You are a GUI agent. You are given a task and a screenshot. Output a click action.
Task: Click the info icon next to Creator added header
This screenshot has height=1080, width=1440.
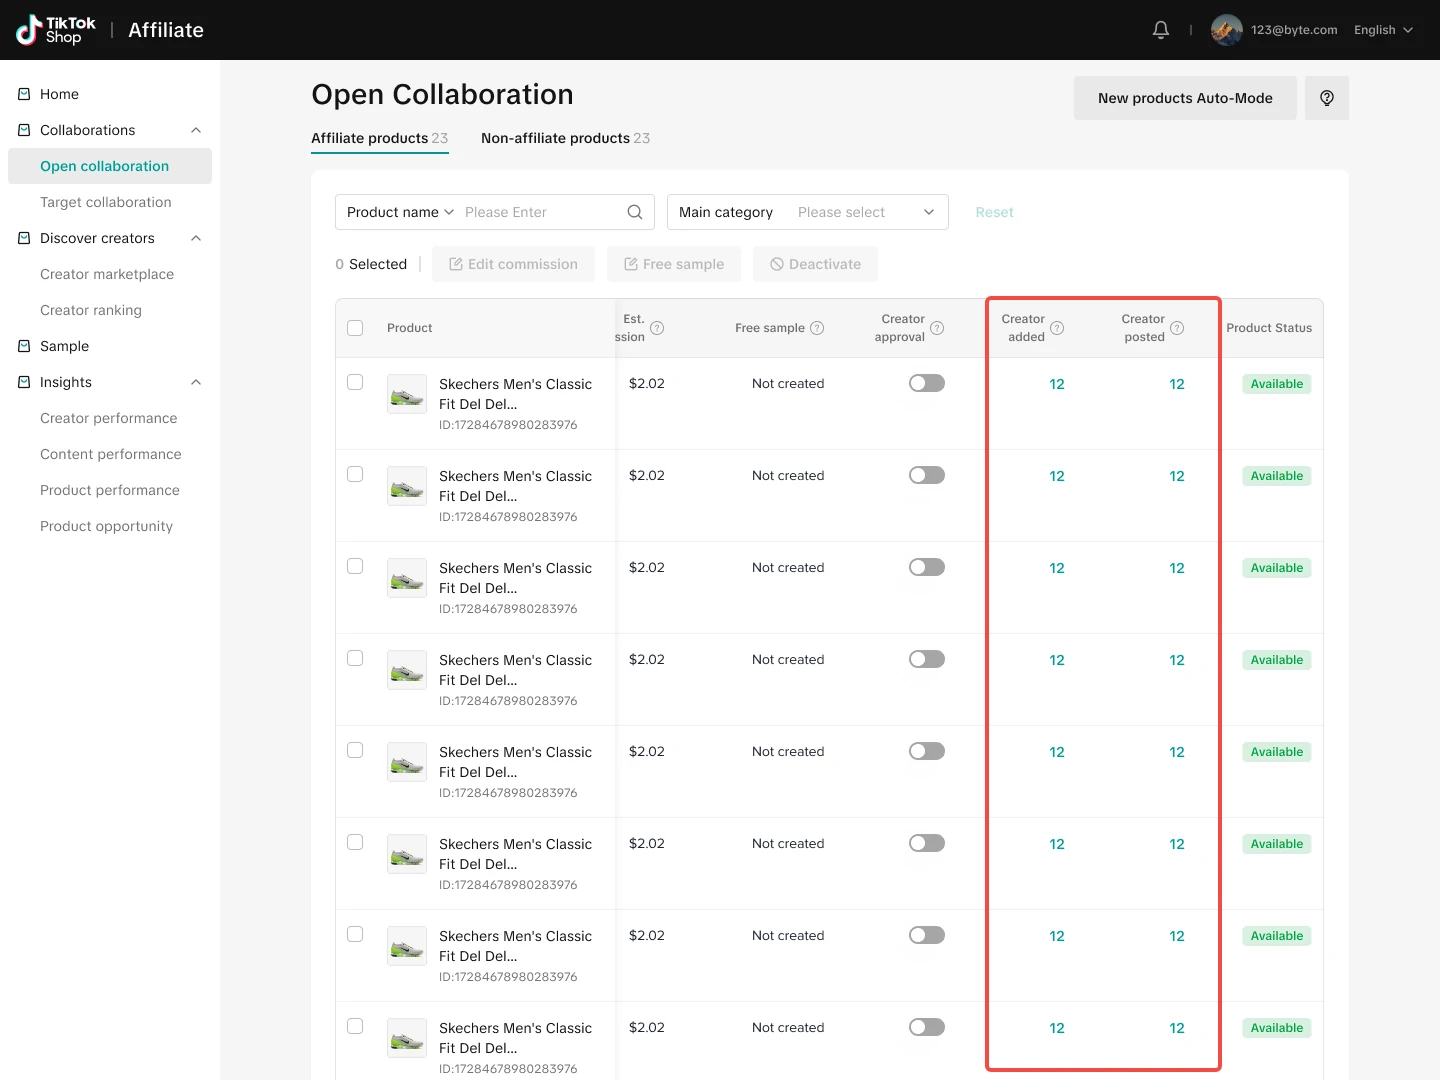click(x=1057, y=328)
